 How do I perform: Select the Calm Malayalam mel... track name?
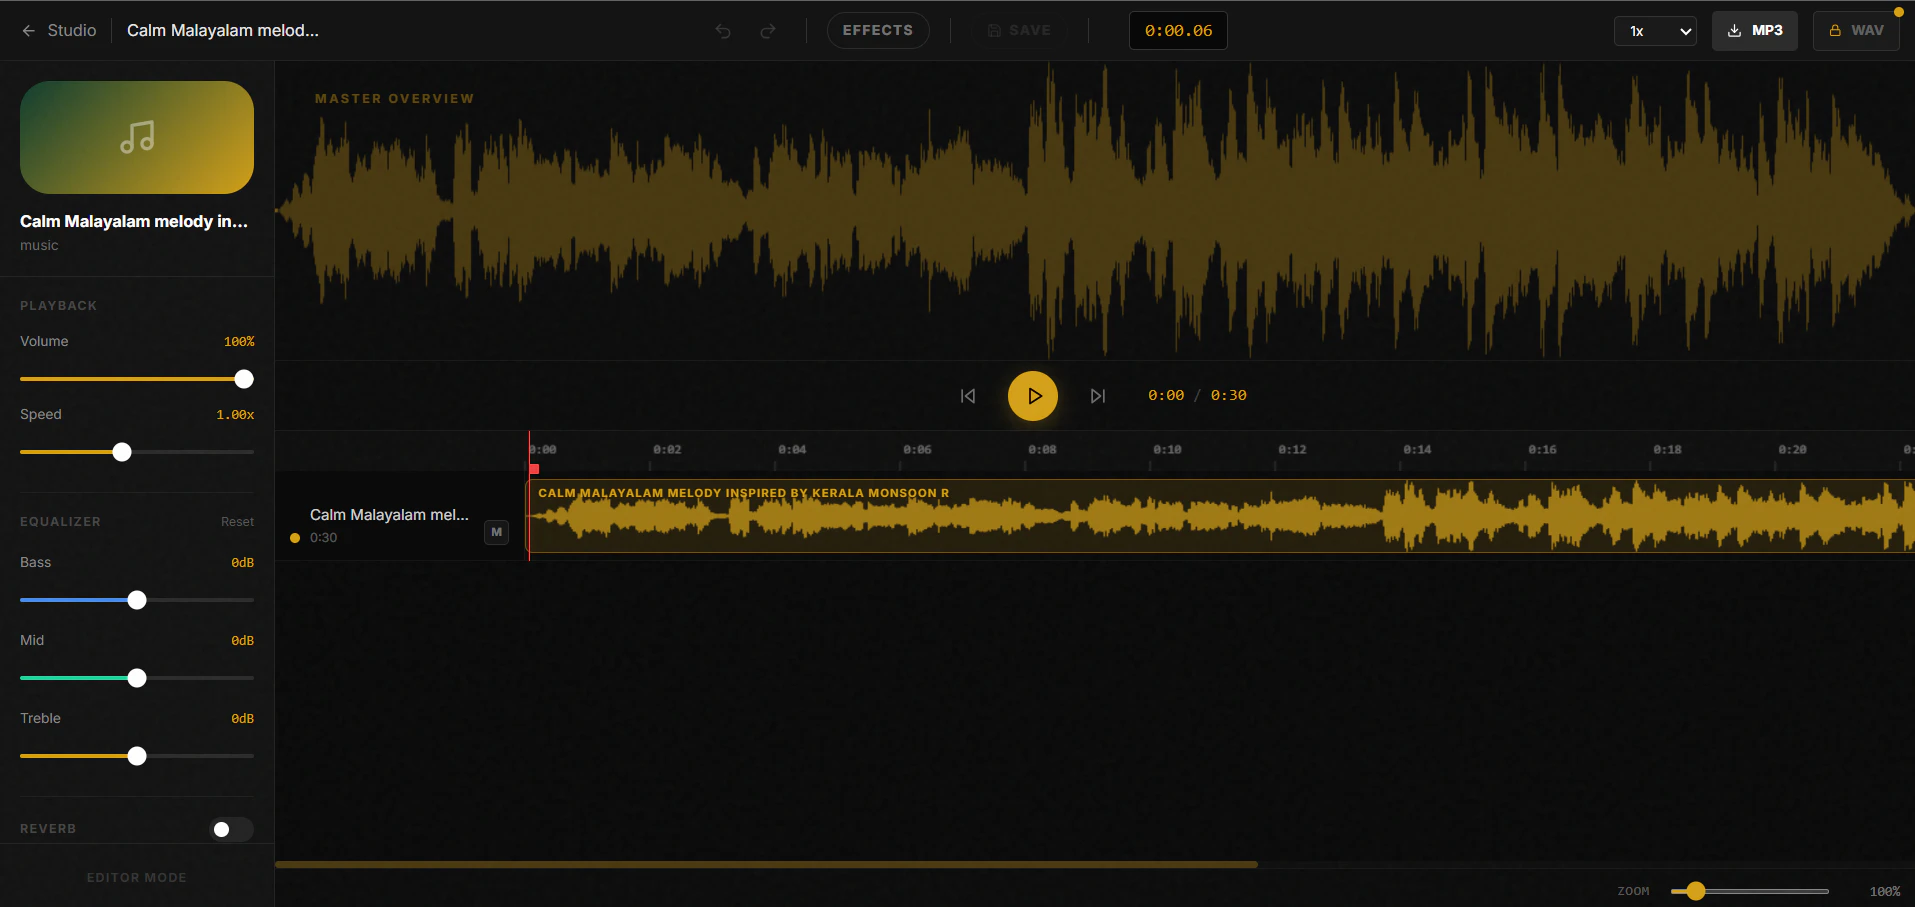click(x=389, y=514)
